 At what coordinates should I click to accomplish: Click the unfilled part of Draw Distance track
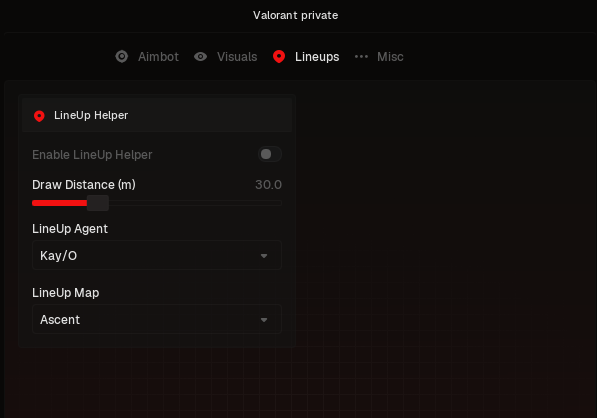pos(195,203)
